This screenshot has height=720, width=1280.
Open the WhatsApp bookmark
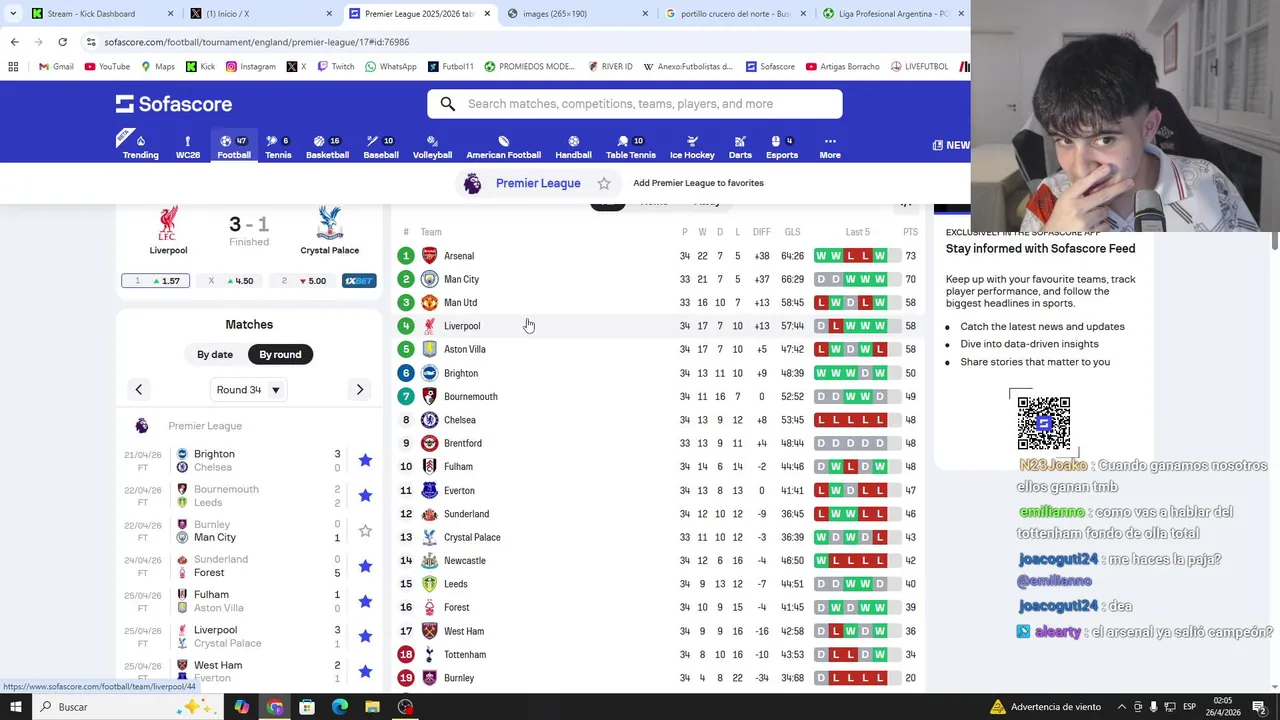(391, 67)
